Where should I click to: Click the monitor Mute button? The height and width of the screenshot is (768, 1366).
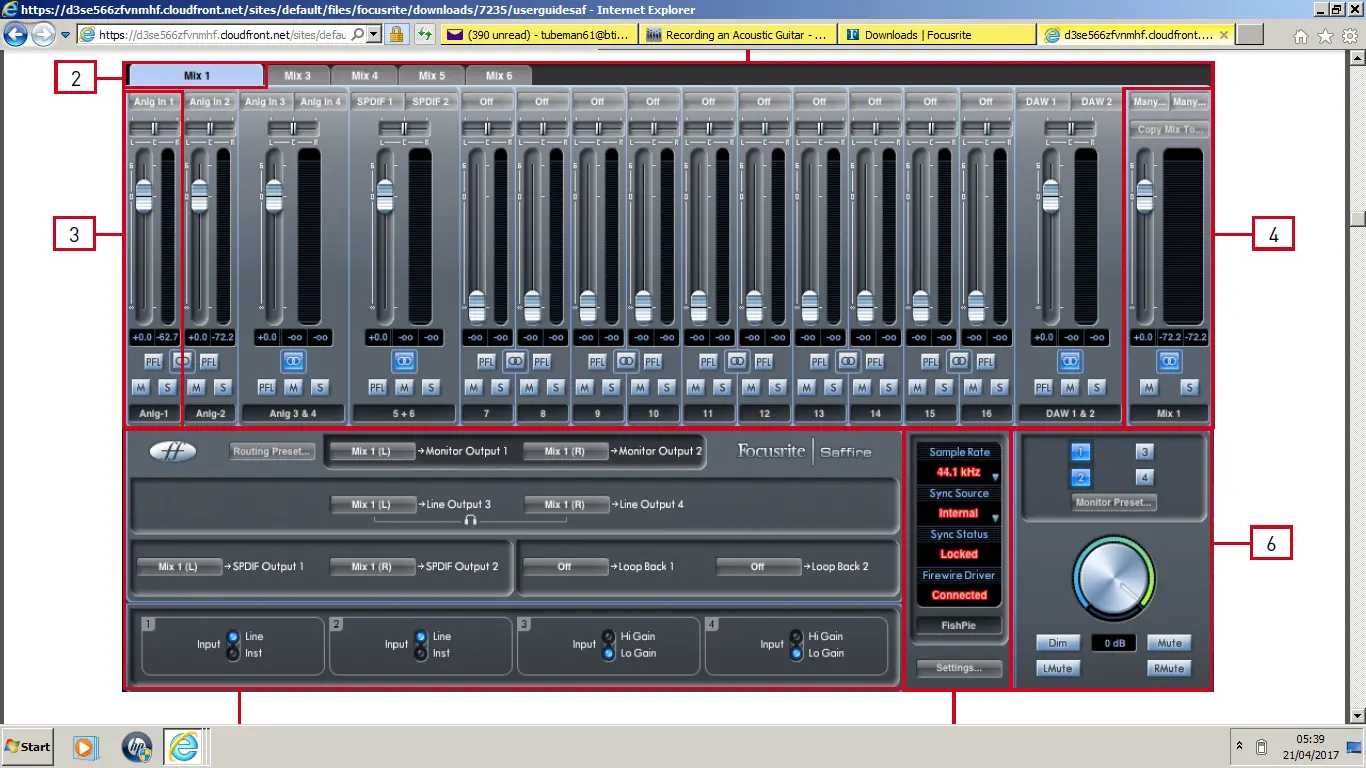[1169, 643]
